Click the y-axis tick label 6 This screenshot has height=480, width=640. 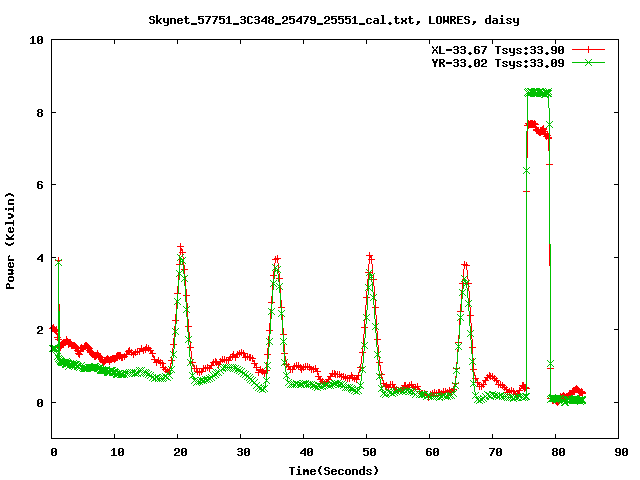click(40, 185)
